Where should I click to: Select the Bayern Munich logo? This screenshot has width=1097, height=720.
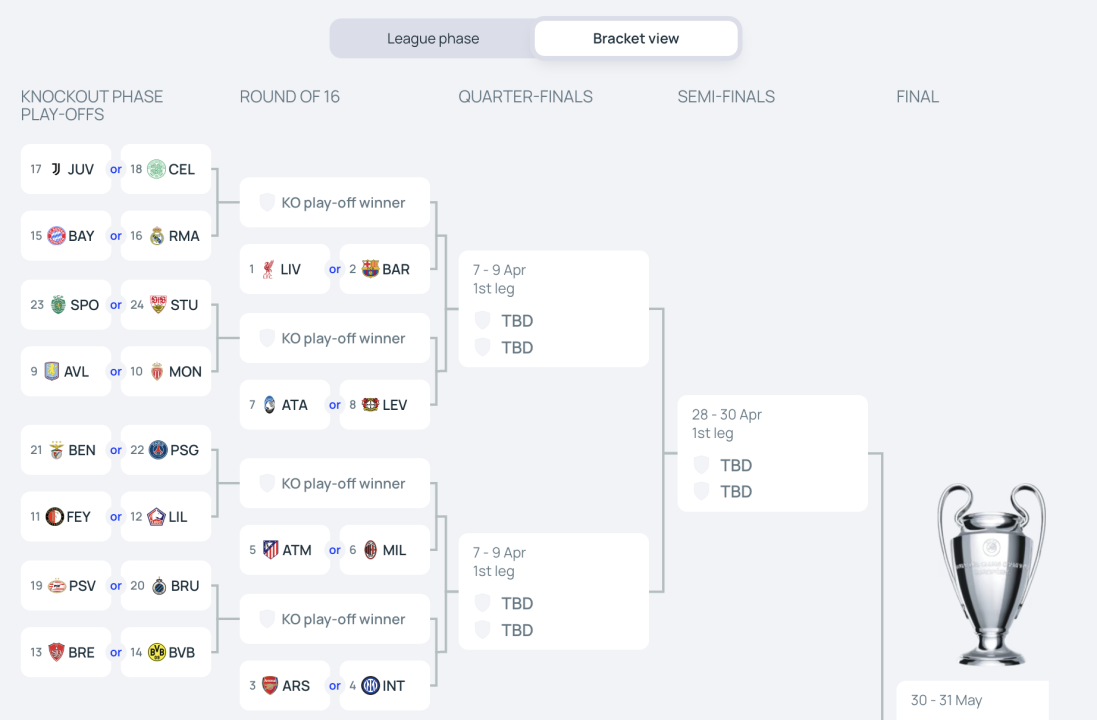tap(57, 236)
